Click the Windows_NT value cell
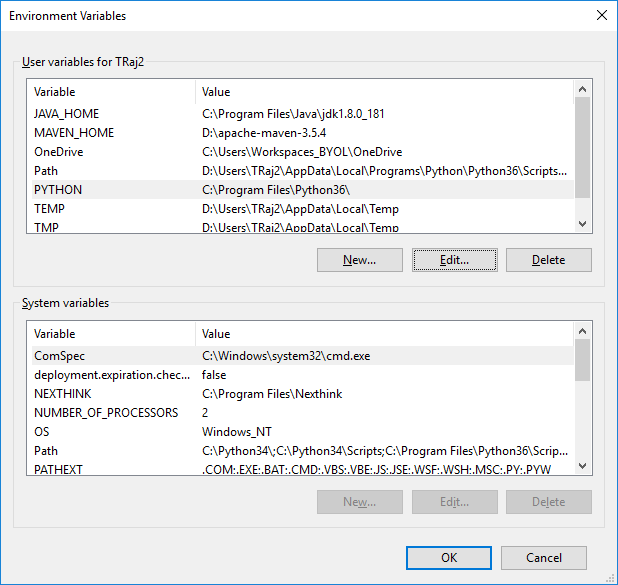618x585 pixels. tap(236, 432)
